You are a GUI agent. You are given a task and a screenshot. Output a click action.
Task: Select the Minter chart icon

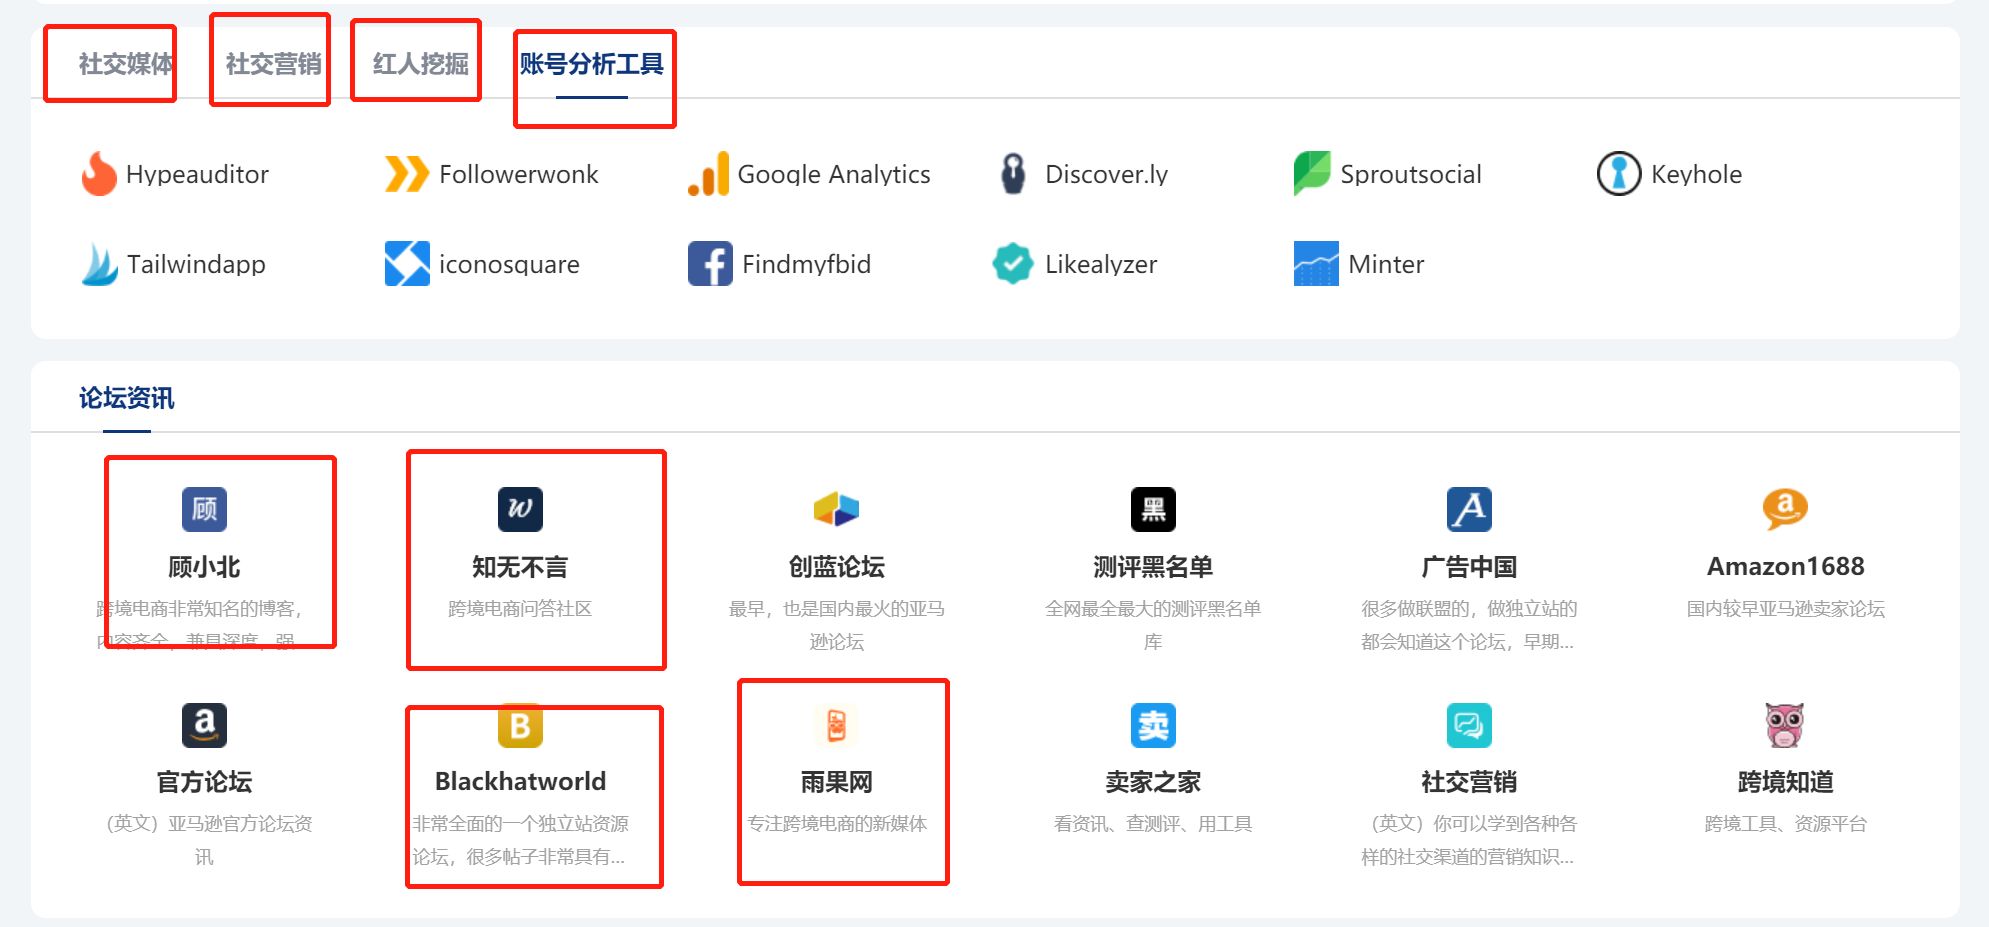coord(1314,263)
